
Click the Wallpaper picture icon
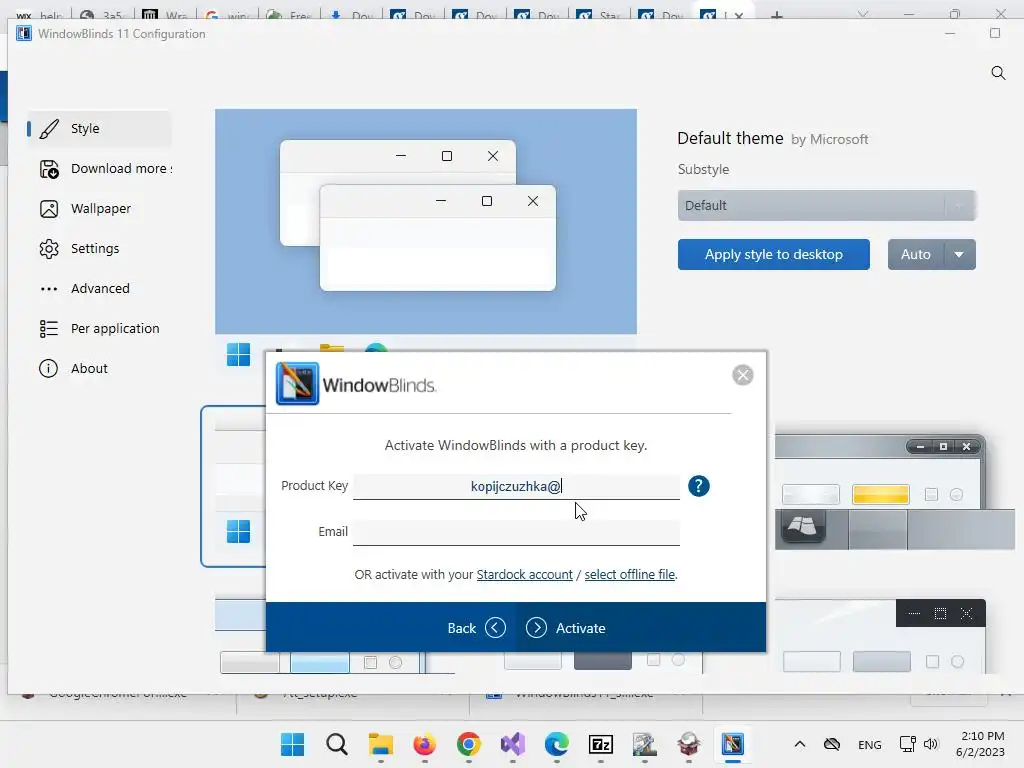click(x=49, y=209)
